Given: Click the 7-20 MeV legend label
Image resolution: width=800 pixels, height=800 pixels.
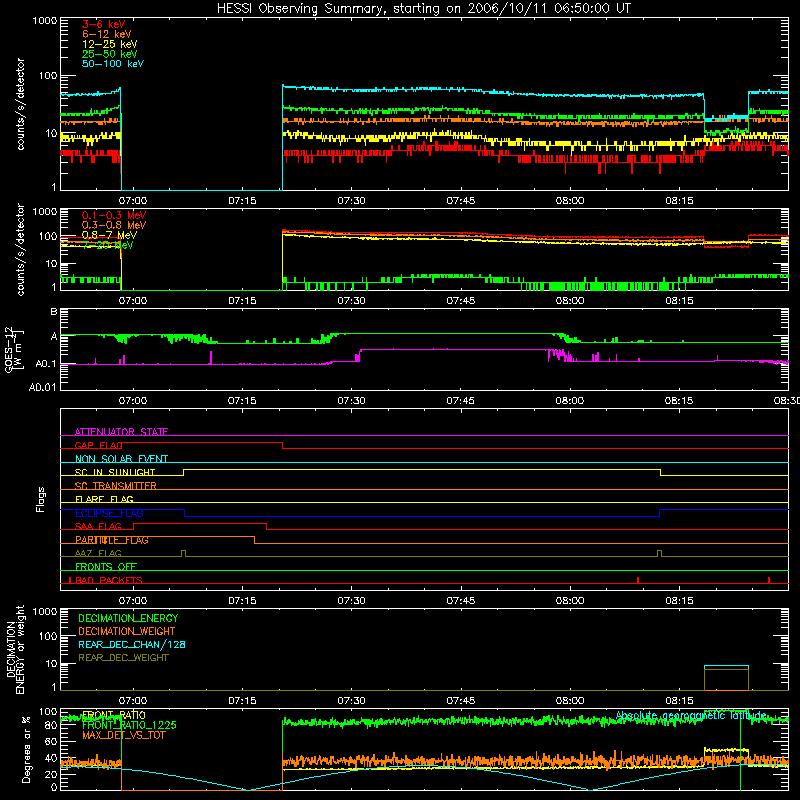Looking at the screenshot, I should (107, 245).
